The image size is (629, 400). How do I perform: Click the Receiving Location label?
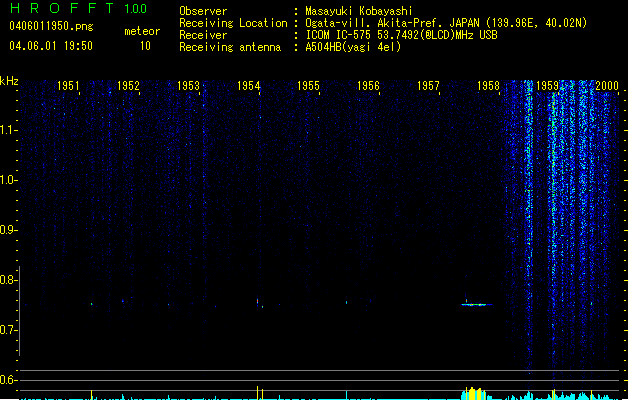233,23
